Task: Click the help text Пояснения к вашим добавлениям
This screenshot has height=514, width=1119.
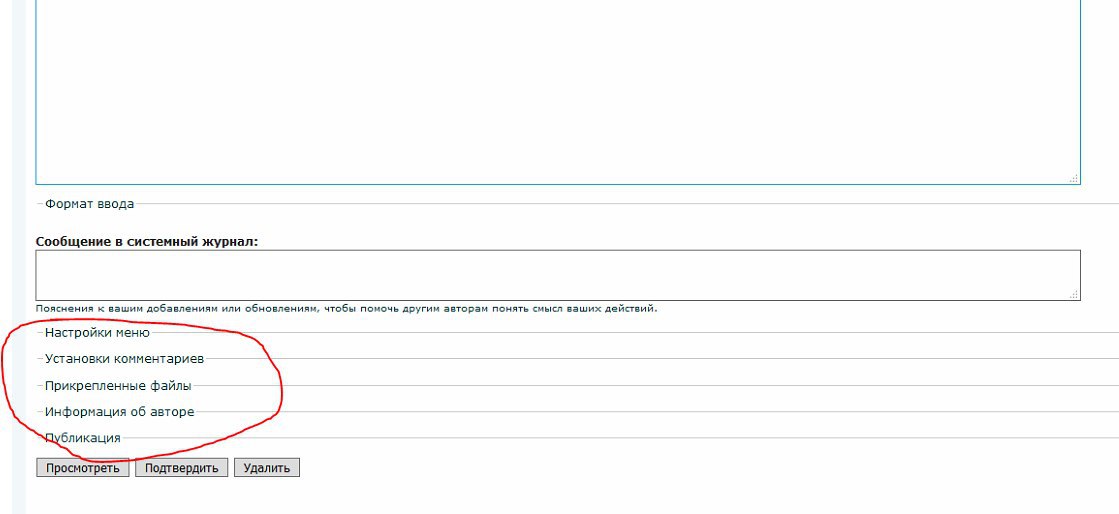Action: pyautogui.click(x=346, y=309)
